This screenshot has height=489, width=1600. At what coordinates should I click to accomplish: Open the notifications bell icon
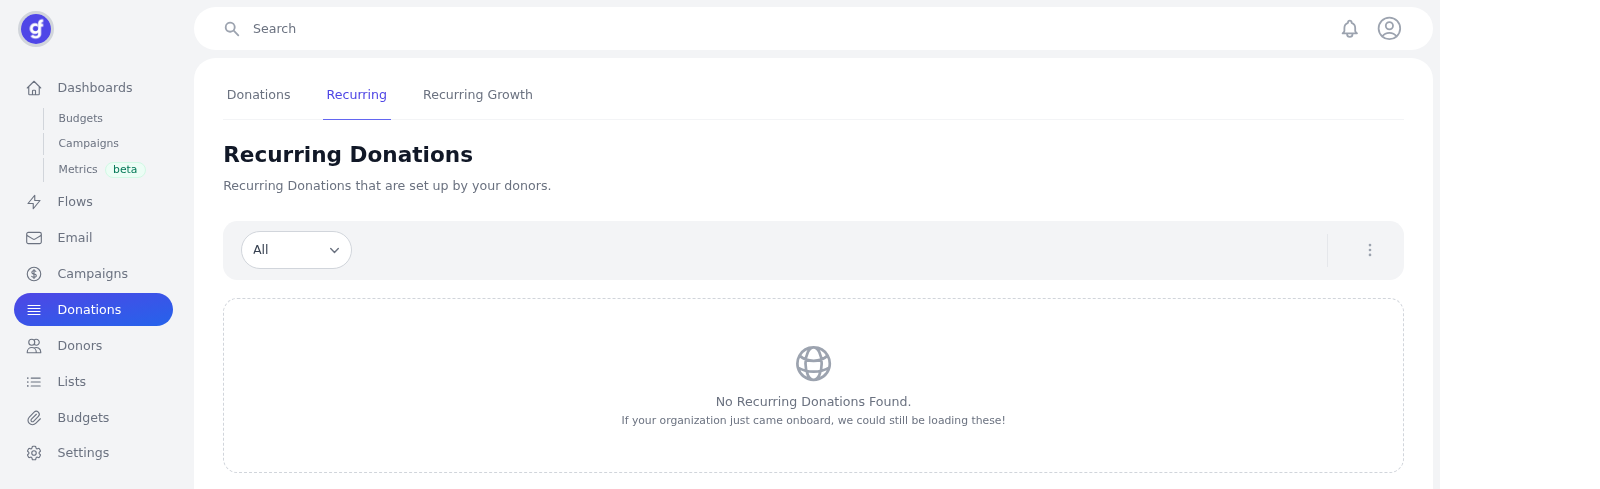pyautogui.click(x=1350, y=29)
